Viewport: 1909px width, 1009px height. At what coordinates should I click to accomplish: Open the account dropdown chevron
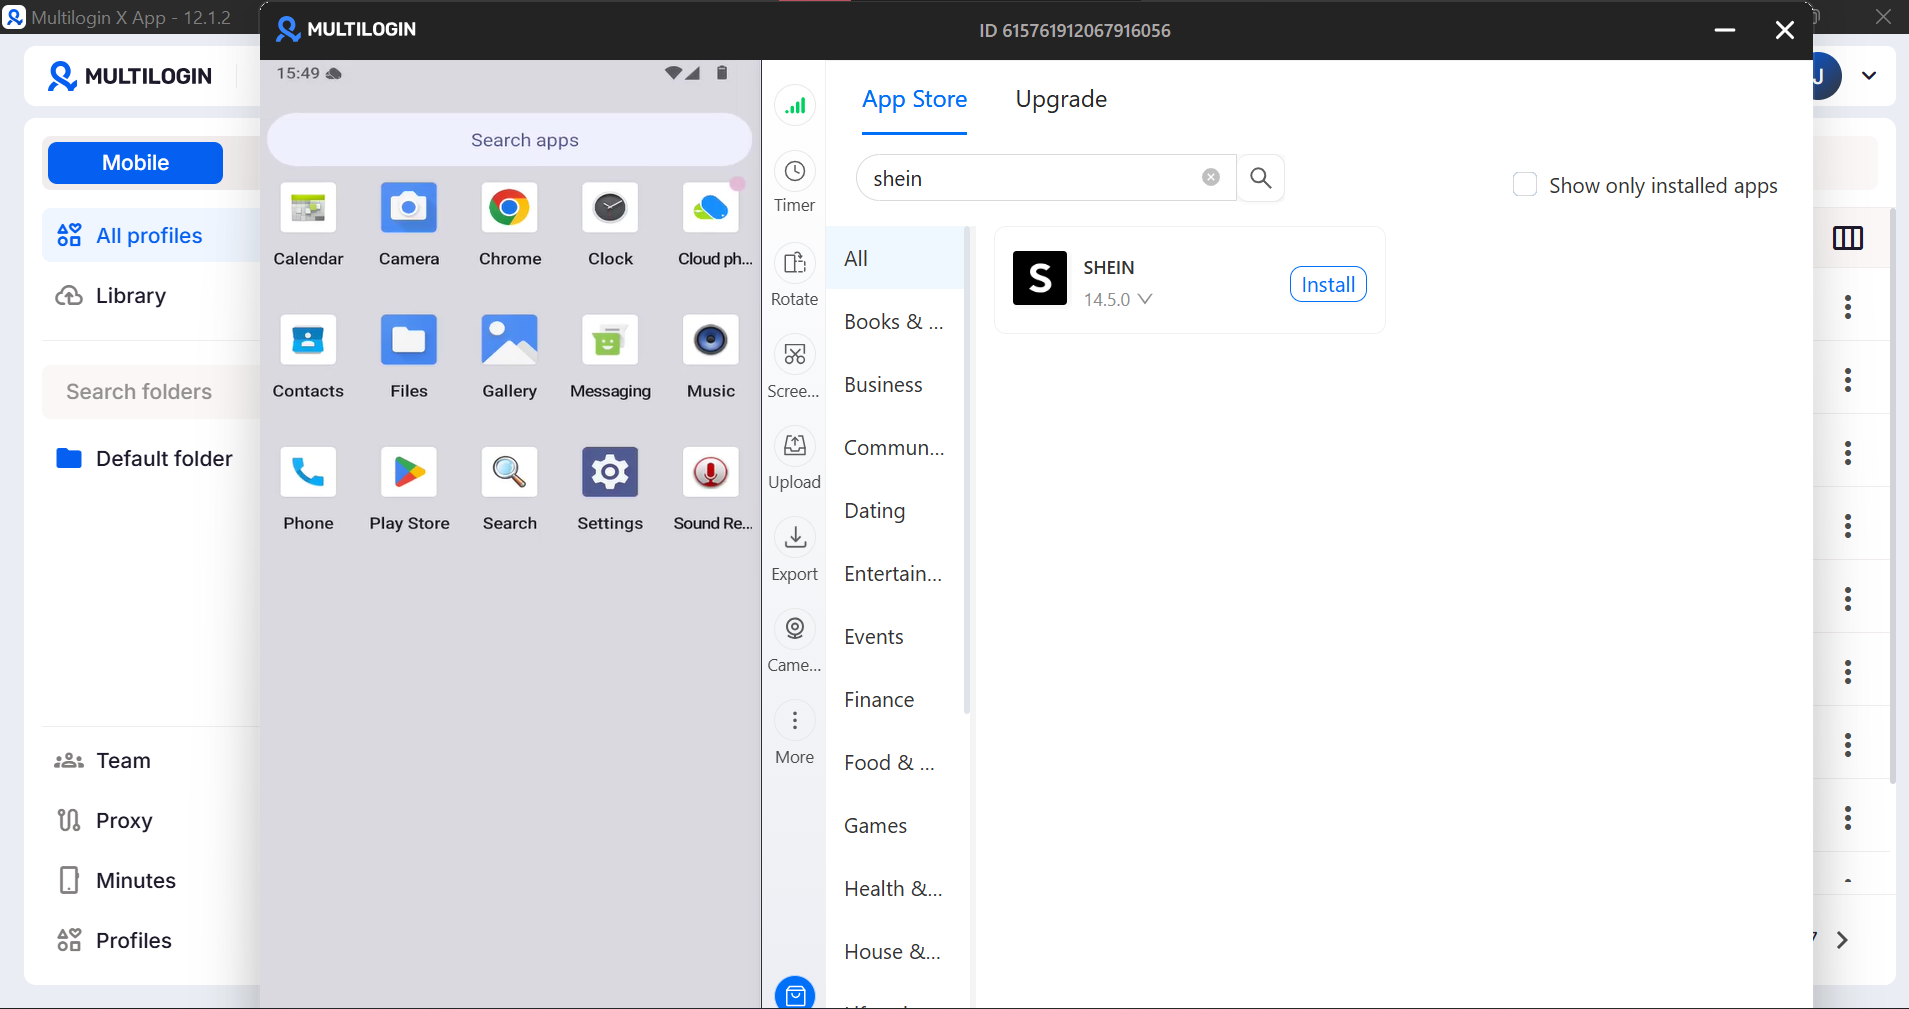[x=1868, y=76]
